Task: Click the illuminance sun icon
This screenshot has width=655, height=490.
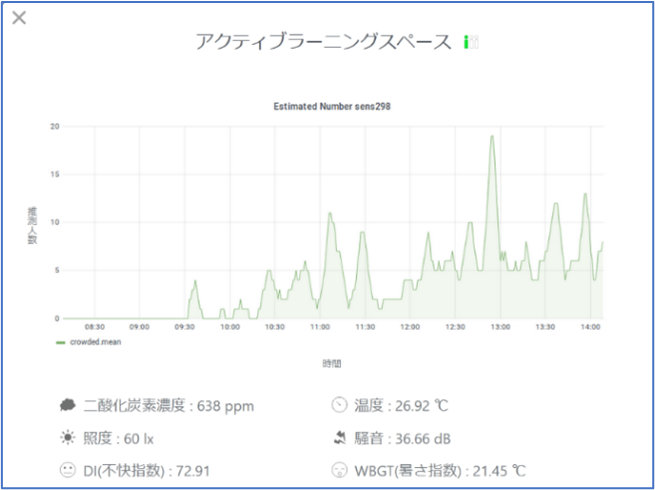Action: point(67,438)
